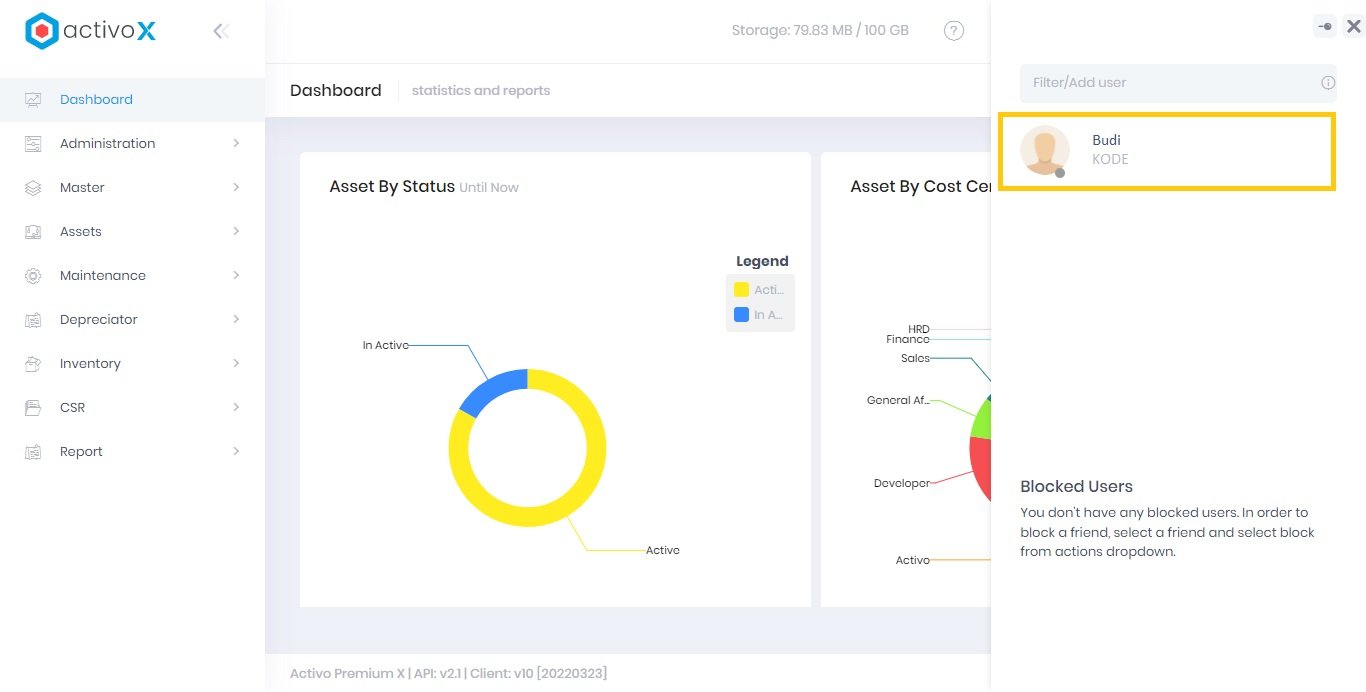Open the help question mark icon

954,31
